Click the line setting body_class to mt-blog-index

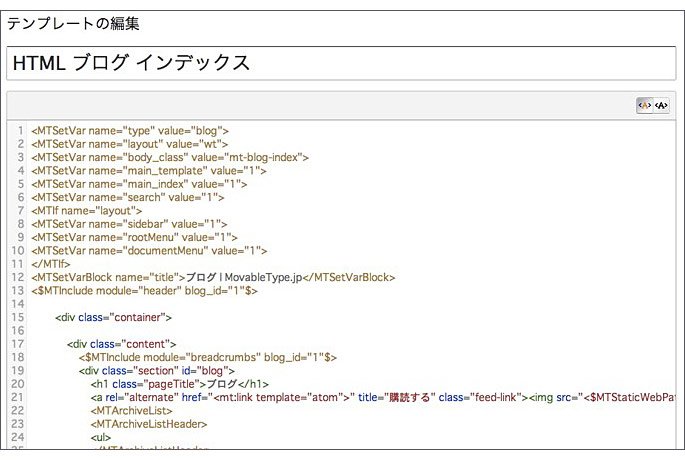click(x=170, y=157)
